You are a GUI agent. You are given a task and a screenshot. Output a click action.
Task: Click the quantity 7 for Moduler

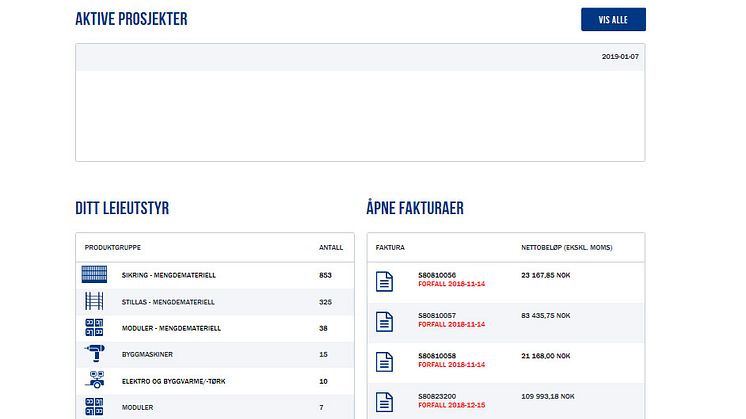pos(322,408)
